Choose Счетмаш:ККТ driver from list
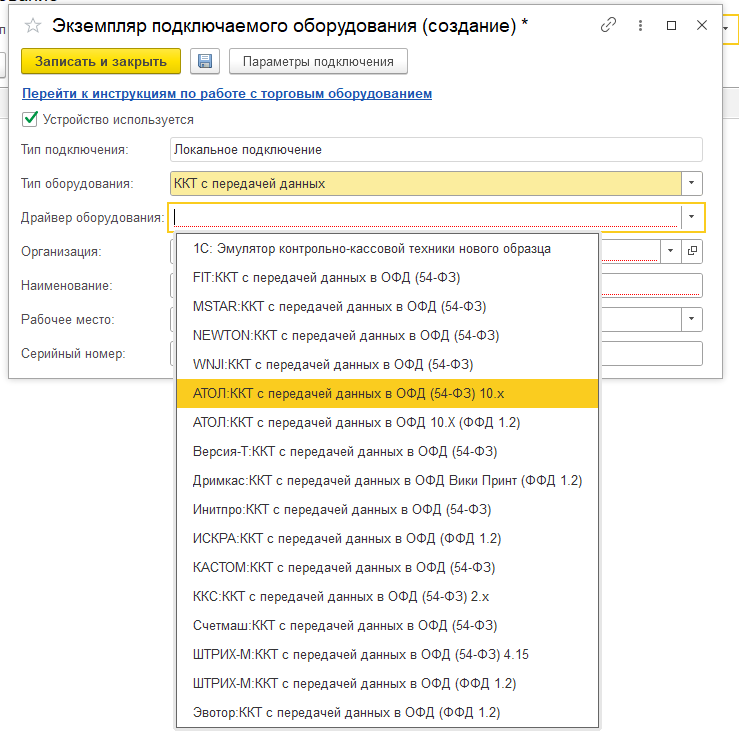The height and width of the screenshot is (753, 739). pos(388,625)
